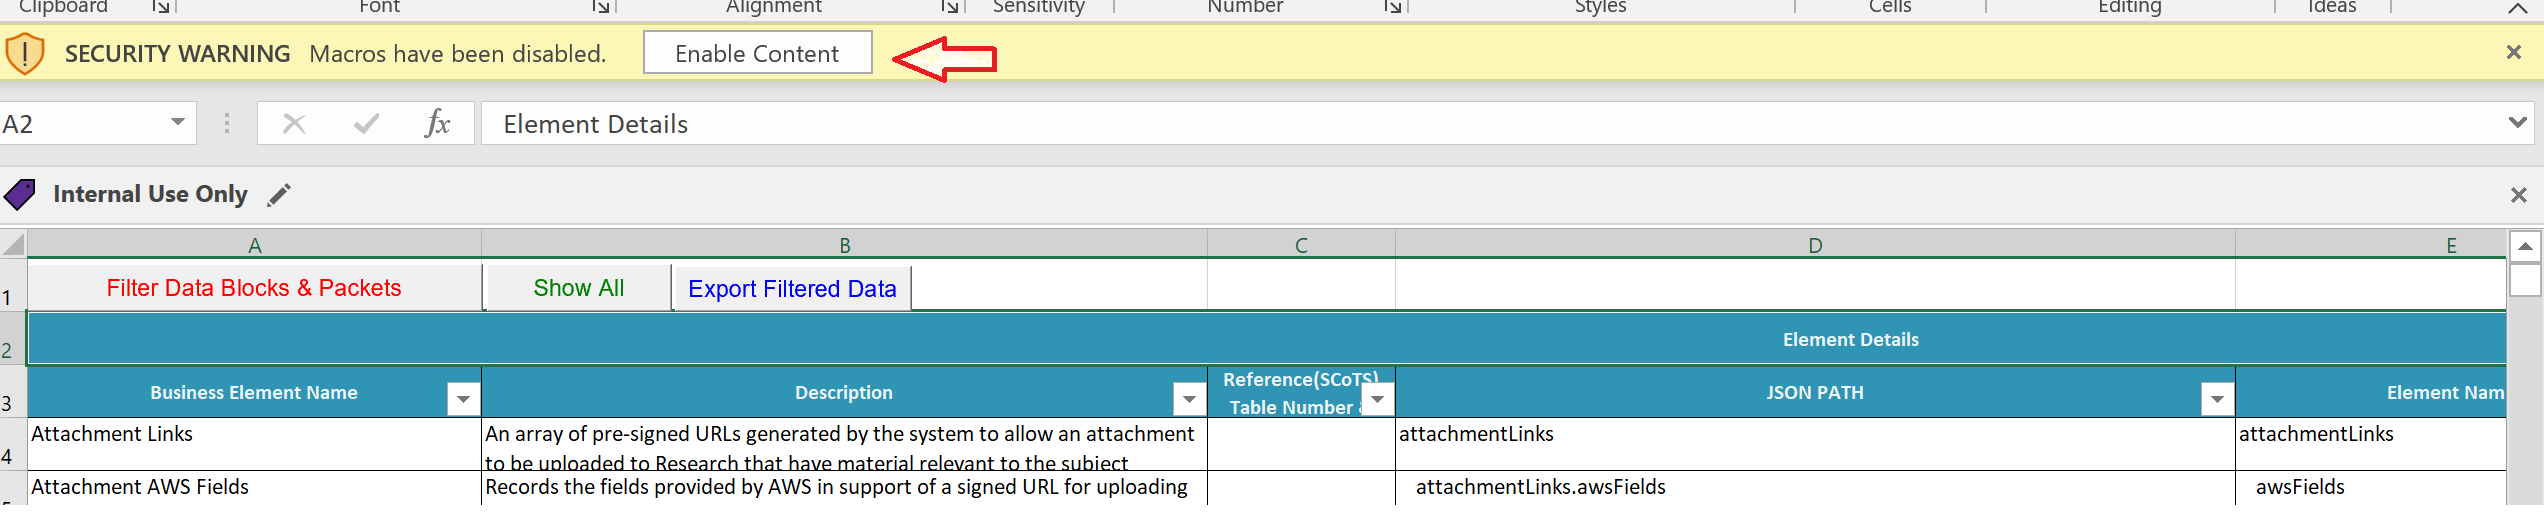
Task: Click the Attachment Links cell
Action: 254,444
